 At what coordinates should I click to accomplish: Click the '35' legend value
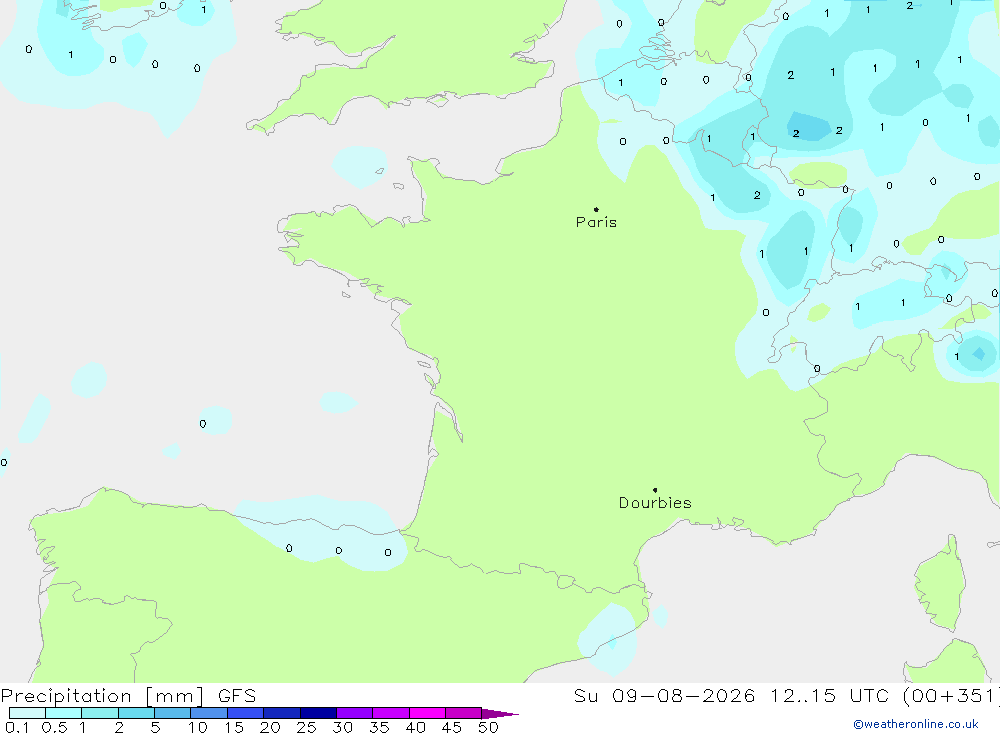(379, 727)
